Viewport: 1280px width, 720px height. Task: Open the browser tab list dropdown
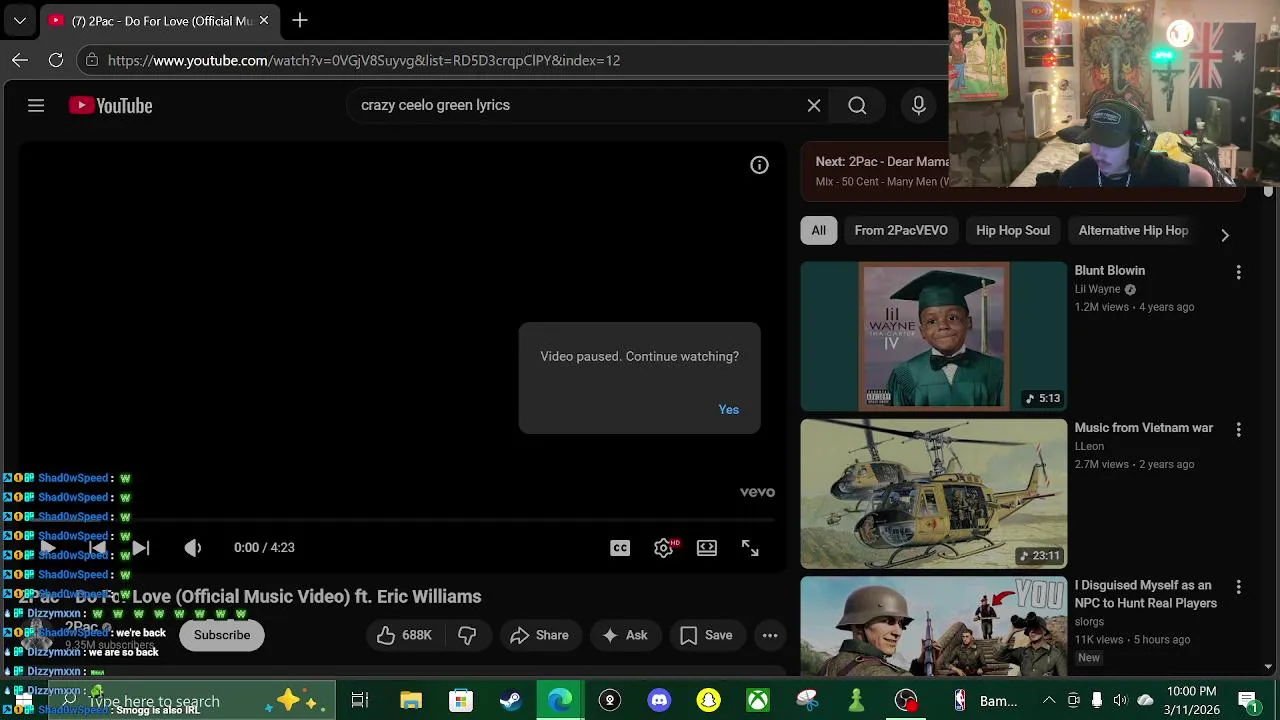19,20
